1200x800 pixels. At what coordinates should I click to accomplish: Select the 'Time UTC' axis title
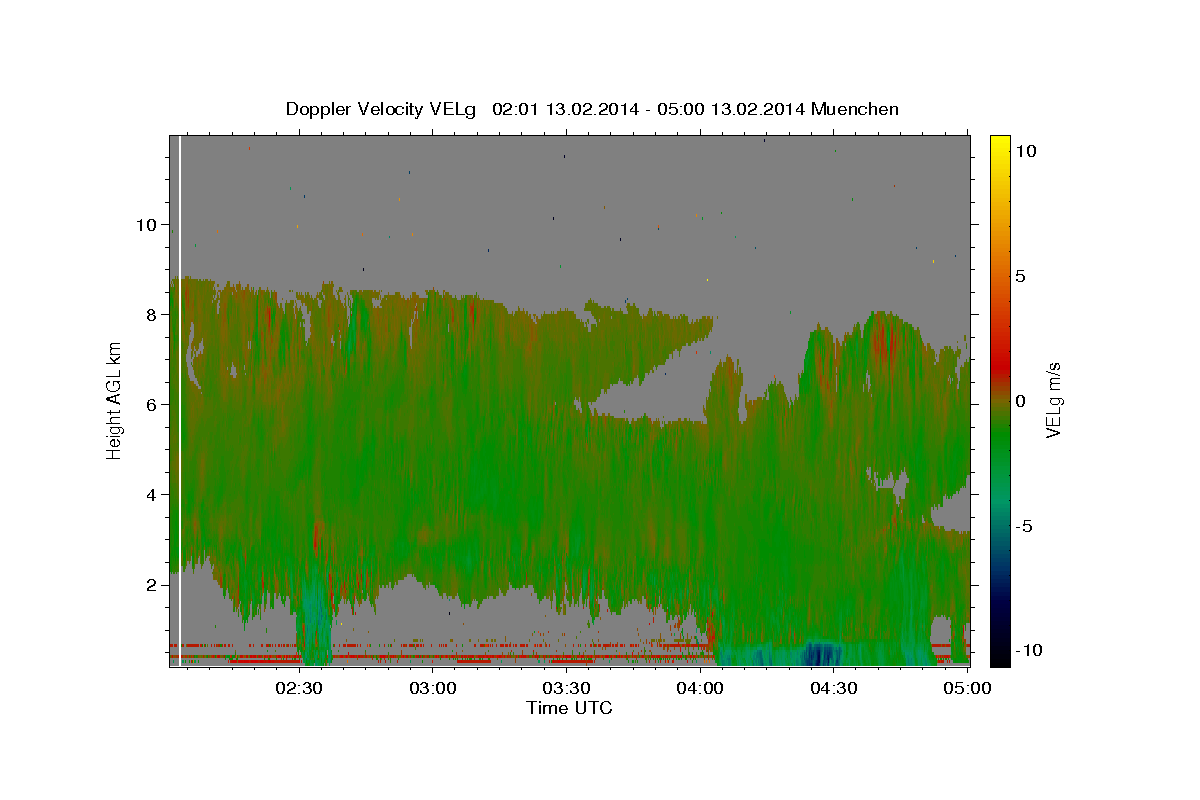[569, 708]
